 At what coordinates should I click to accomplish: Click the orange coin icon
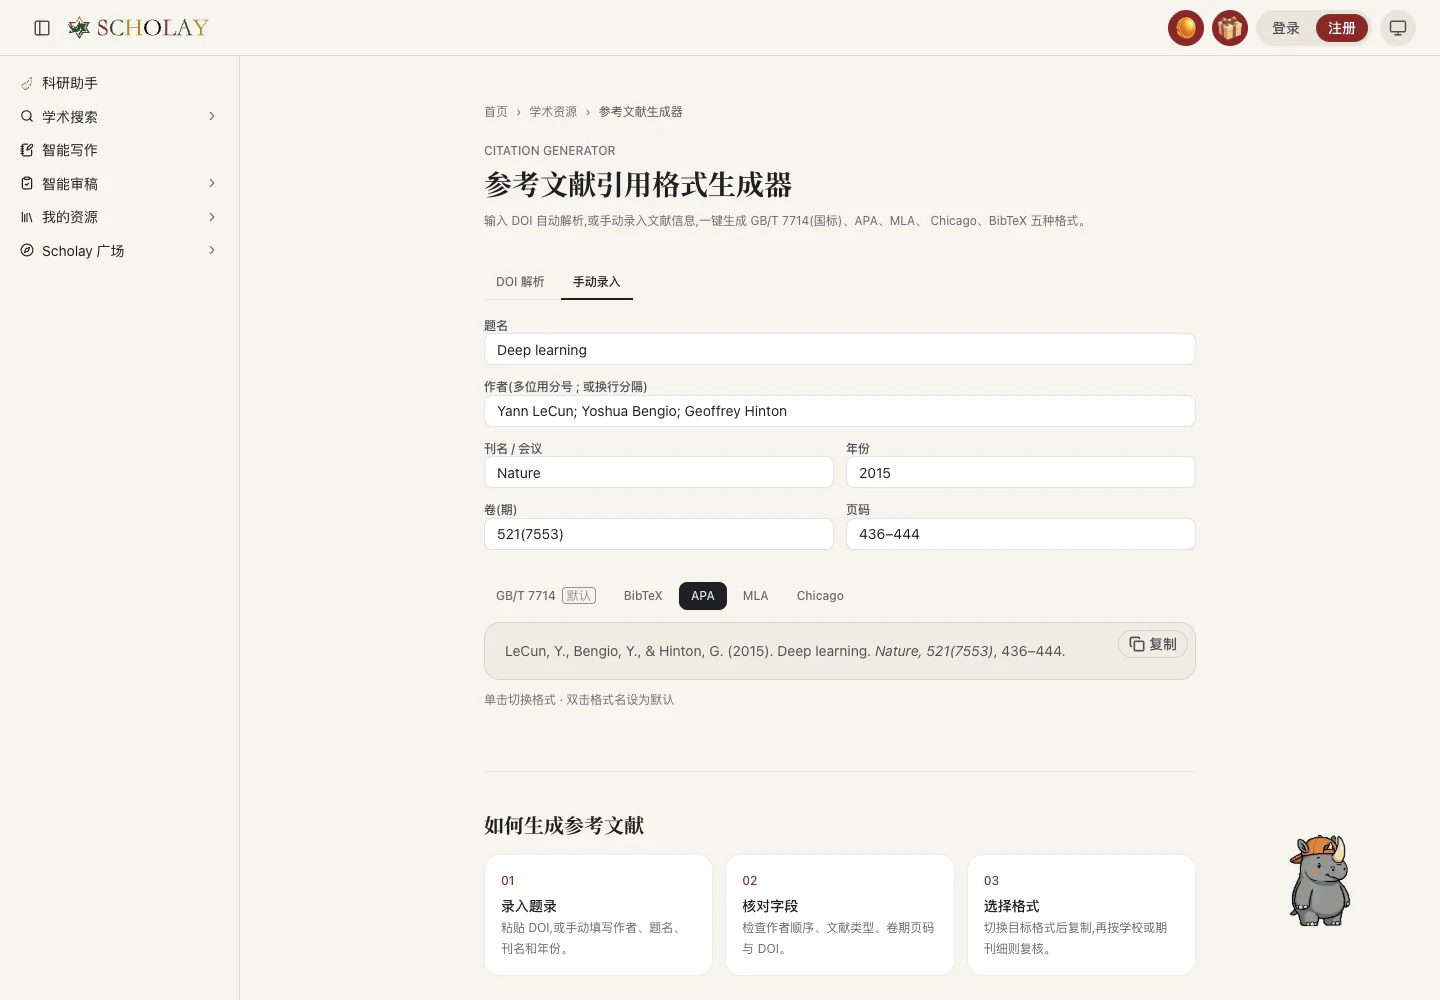tap(1186, 28)
